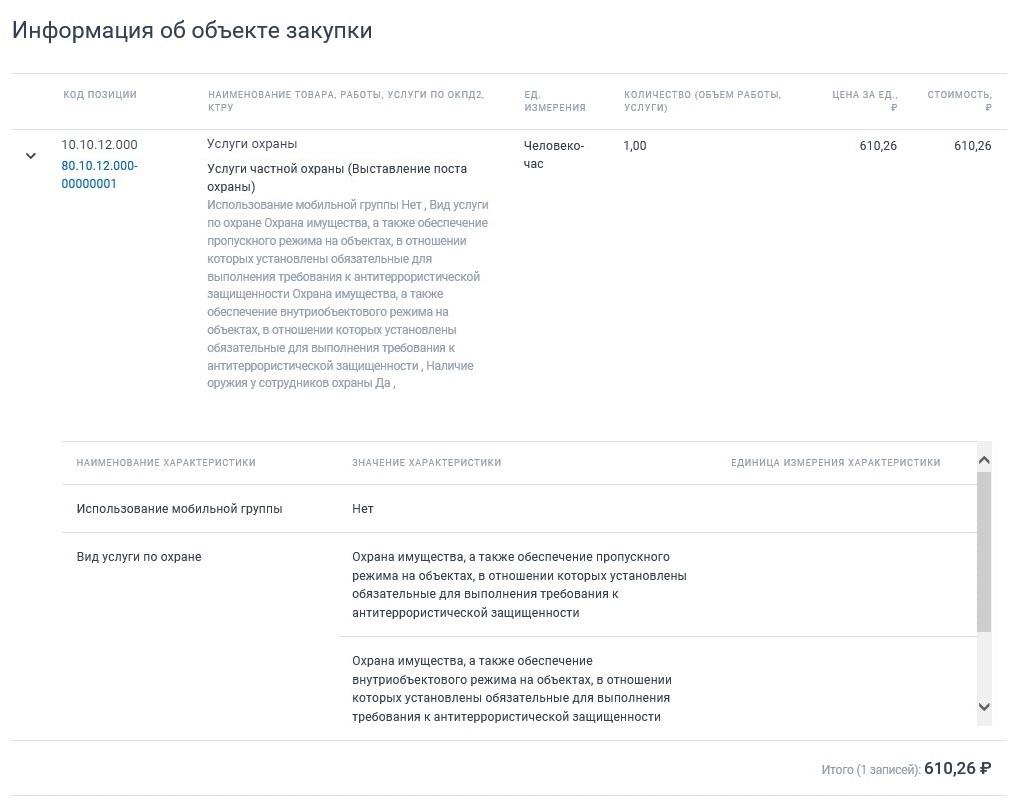Click the 'Наименование товара, работы, услуги' column header
Image resolution: width=1035 pixels, height=807 pixels.
click(x=346, y=101)
